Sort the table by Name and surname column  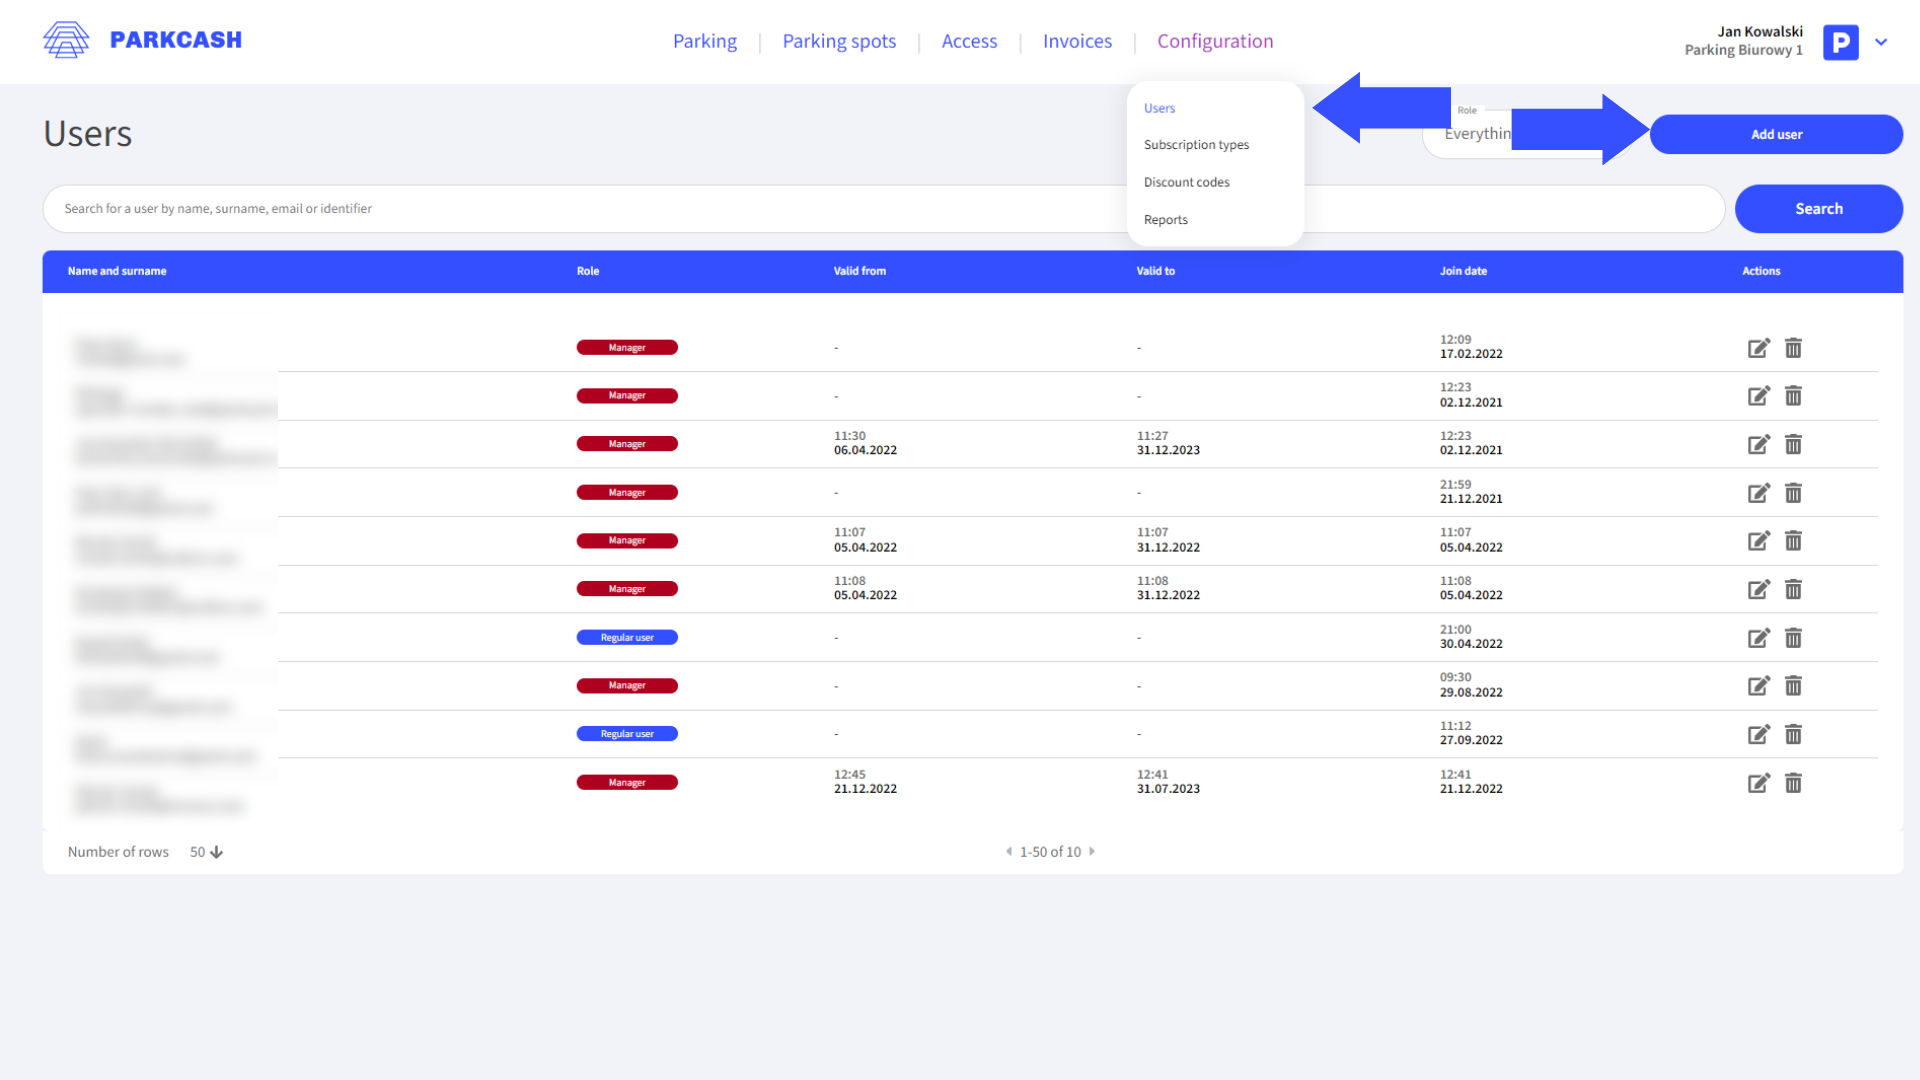tap(116, 271)
